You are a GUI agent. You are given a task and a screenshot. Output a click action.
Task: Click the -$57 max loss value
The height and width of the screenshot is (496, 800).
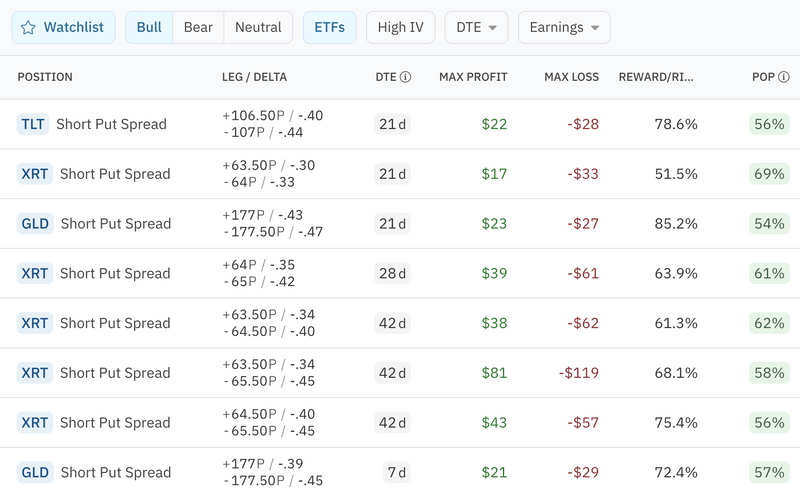(583, 423)
